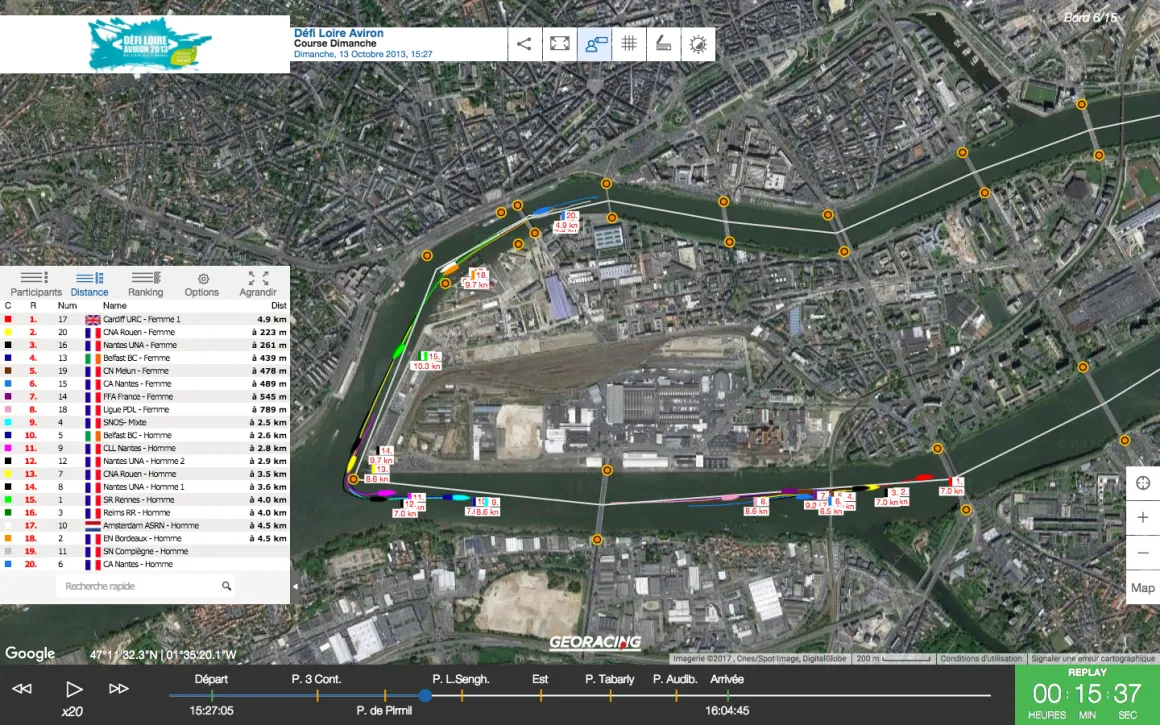Screen dimensions: 1160x725
Task: Select the ruler measurement tool
Action: click(664, 44)
